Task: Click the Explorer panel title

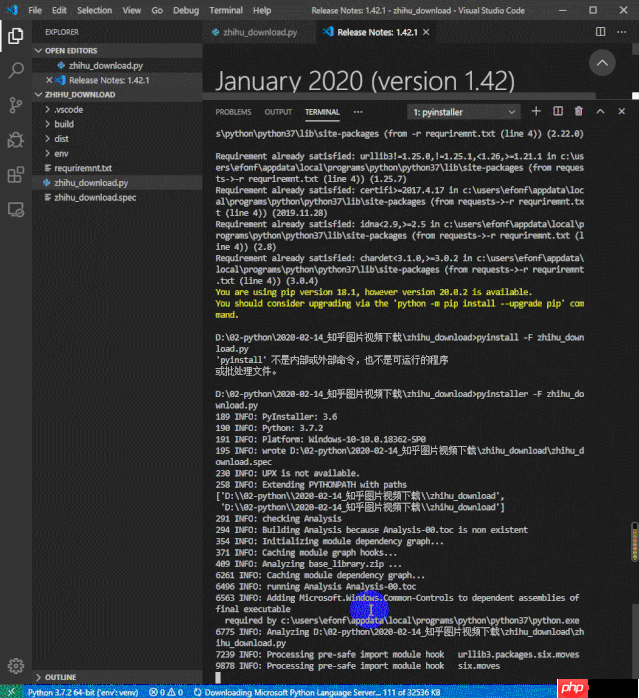Action: click(x=62, y=32)
